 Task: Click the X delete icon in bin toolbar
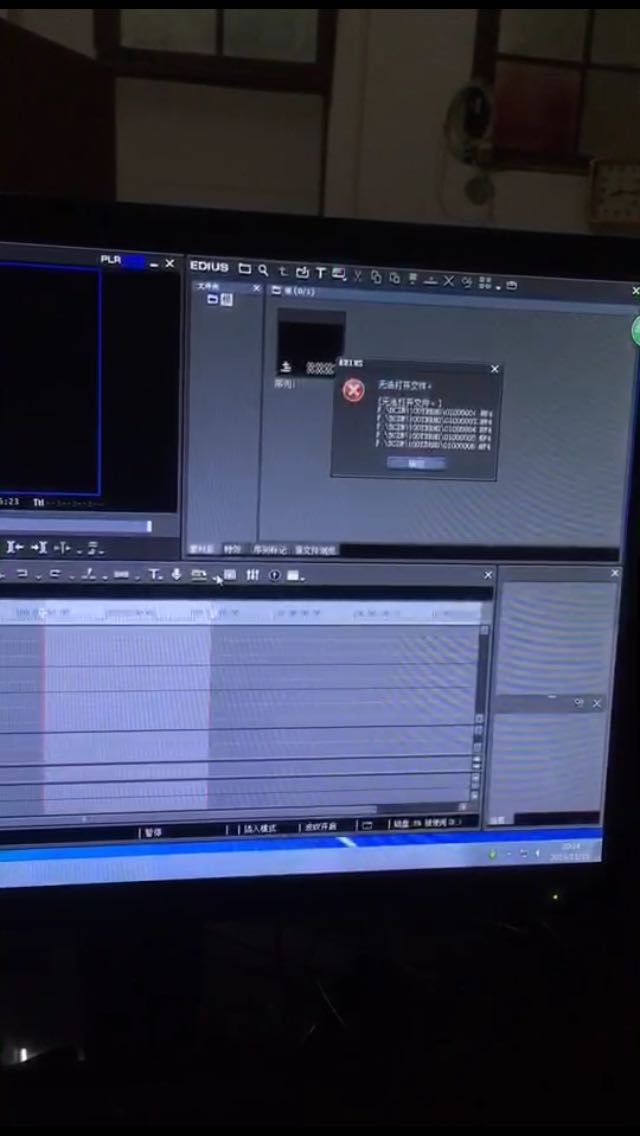449,281
